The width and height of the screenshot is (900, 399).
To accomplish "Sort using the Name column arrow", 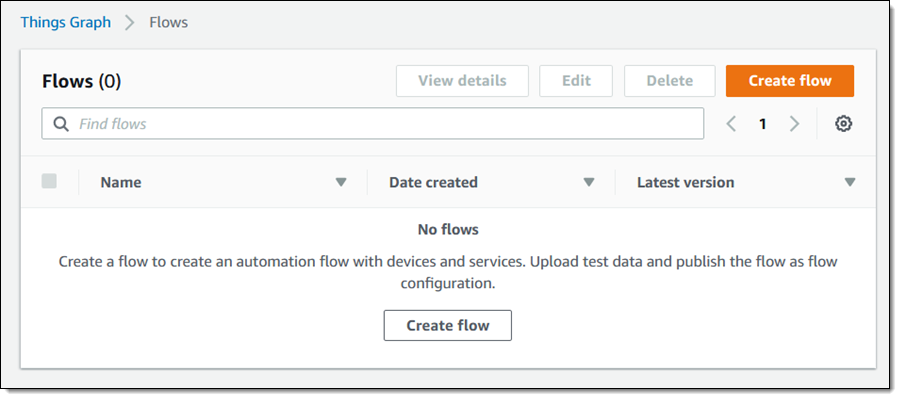I will pyautogui.click(x=341, y=183).
